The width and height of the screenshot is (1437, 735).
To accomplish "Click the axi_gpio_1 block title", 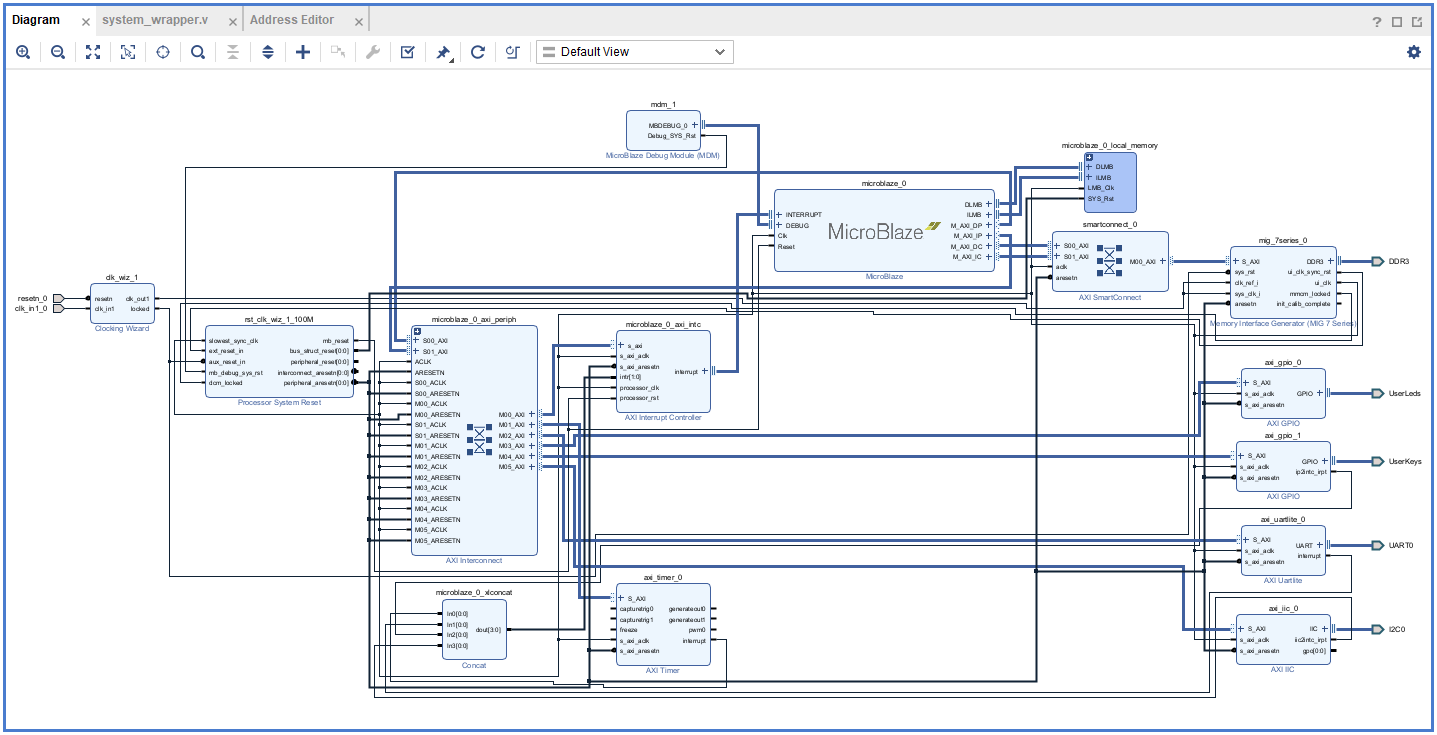I will coord(1283,435).
